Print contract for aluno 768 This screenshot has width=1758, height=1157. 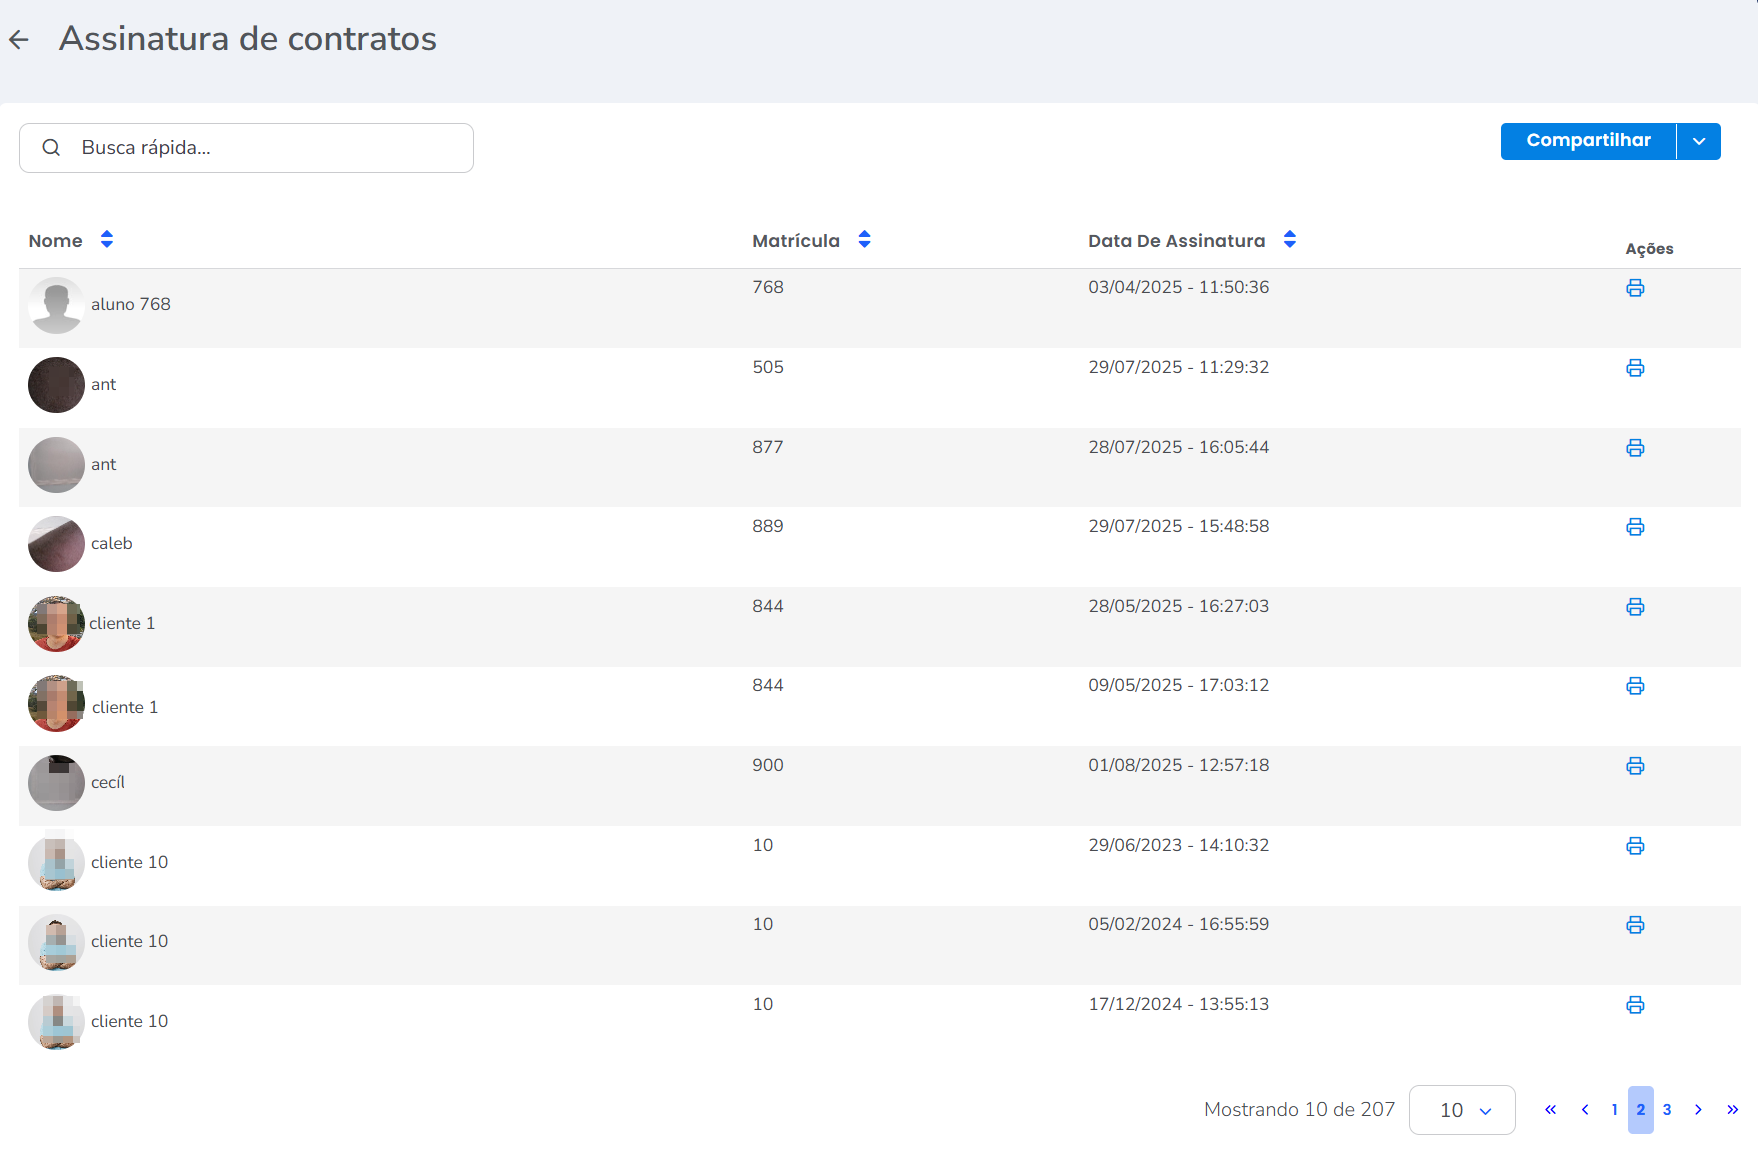coord(1635,288)
